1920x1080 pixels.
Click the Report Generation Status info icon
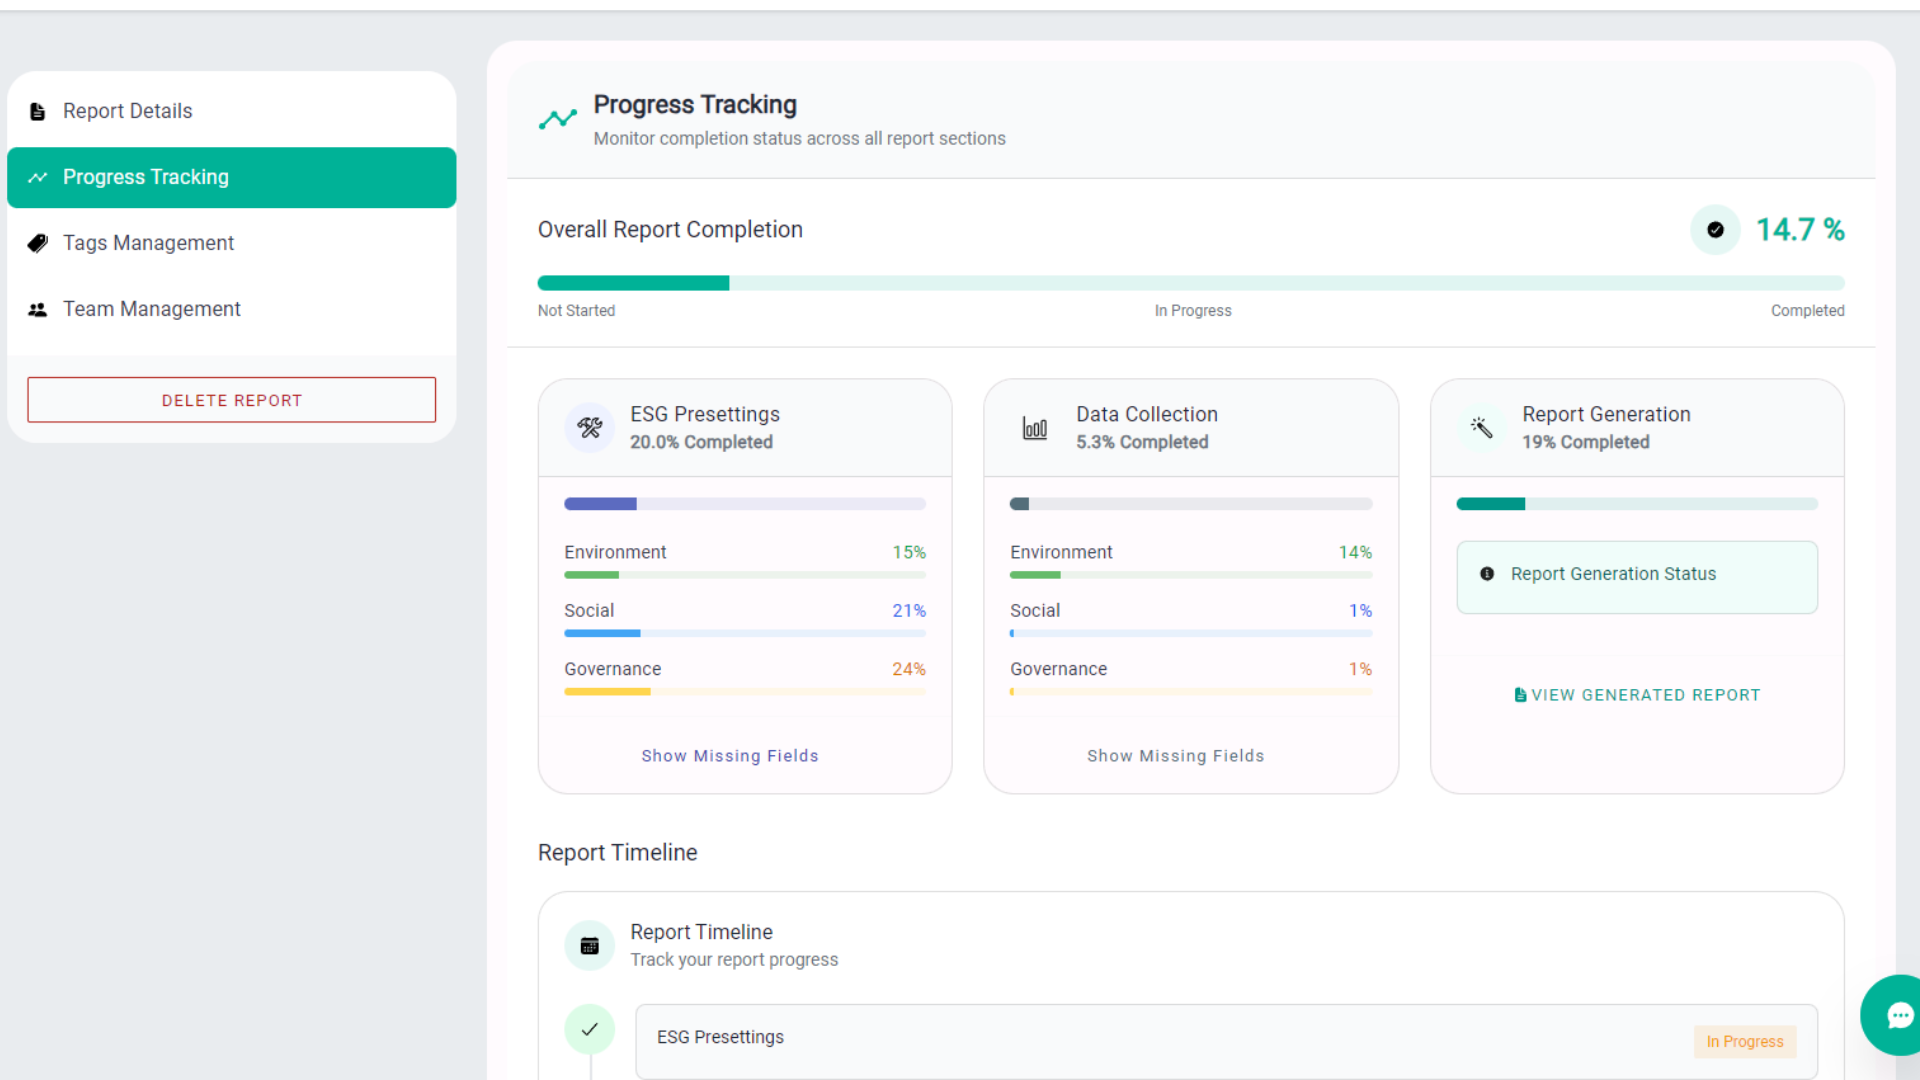[x=1487, y=574]
